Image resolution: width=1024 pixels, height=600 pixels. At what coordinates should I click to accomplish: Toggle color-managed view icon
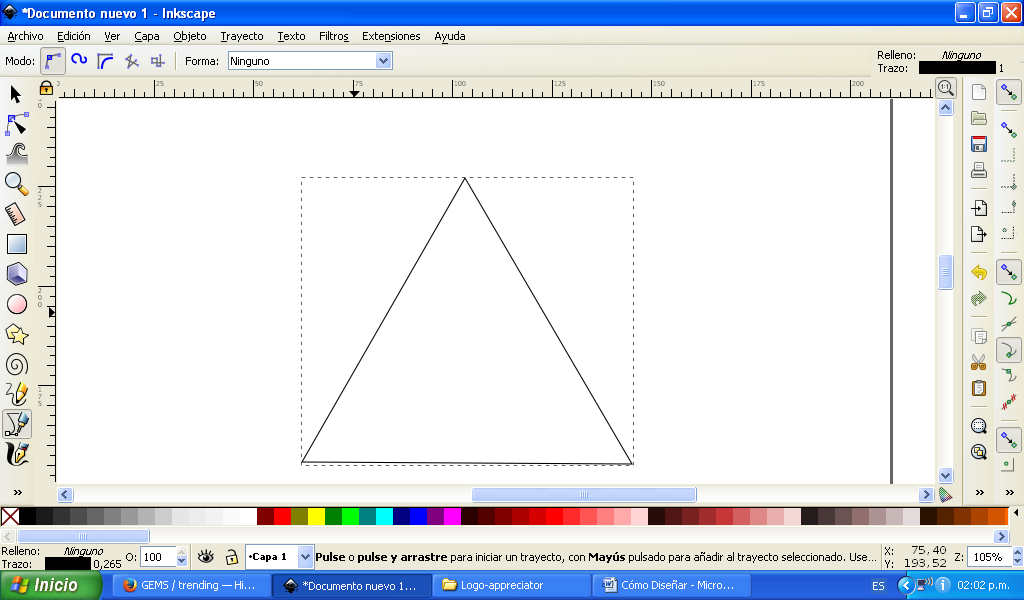[x=946, y=495]
